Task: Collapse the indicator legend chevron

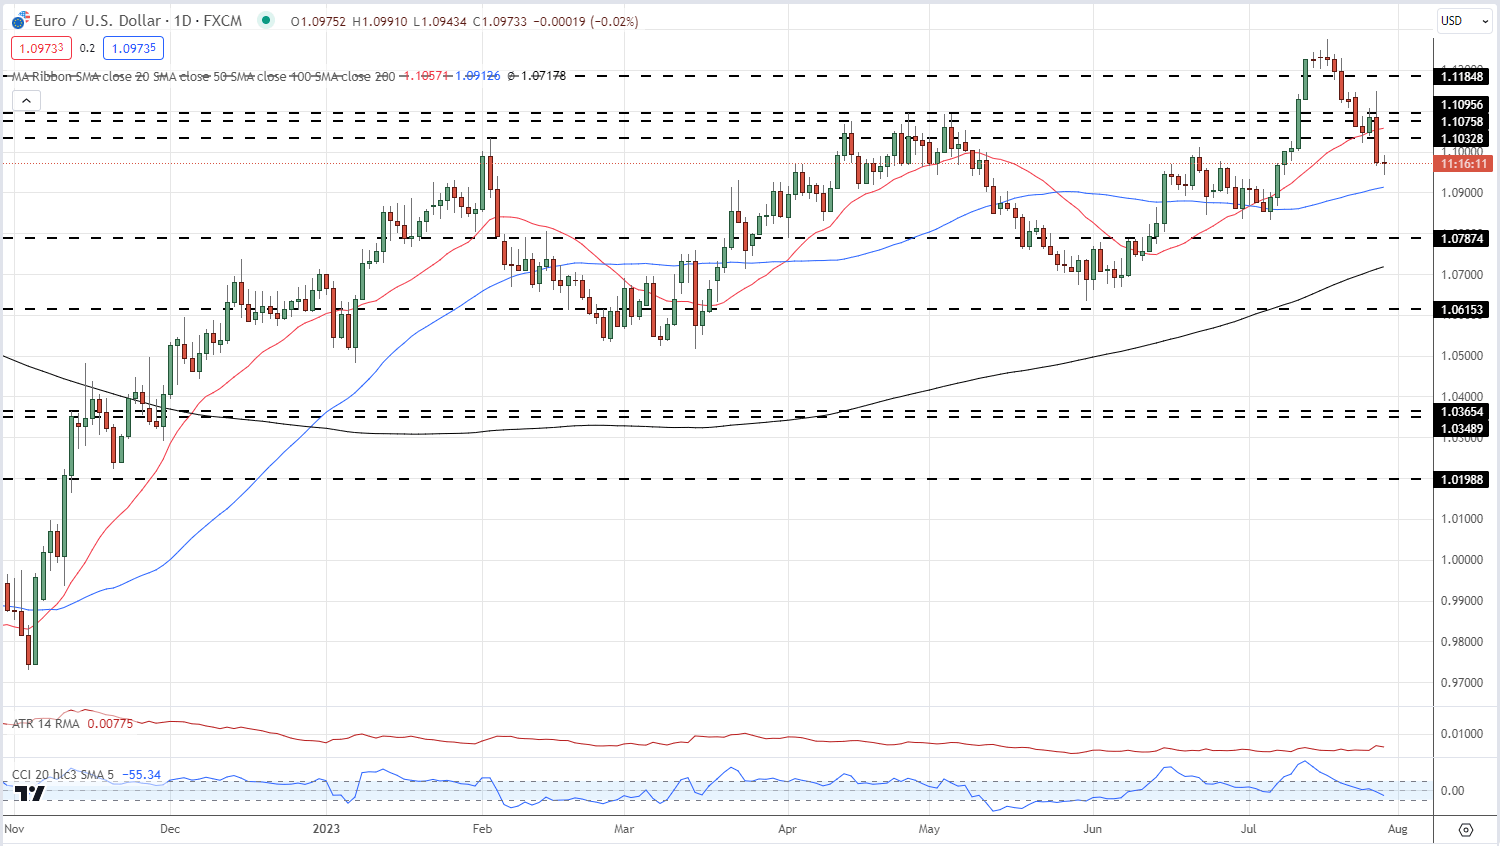Action: [26, 100]
